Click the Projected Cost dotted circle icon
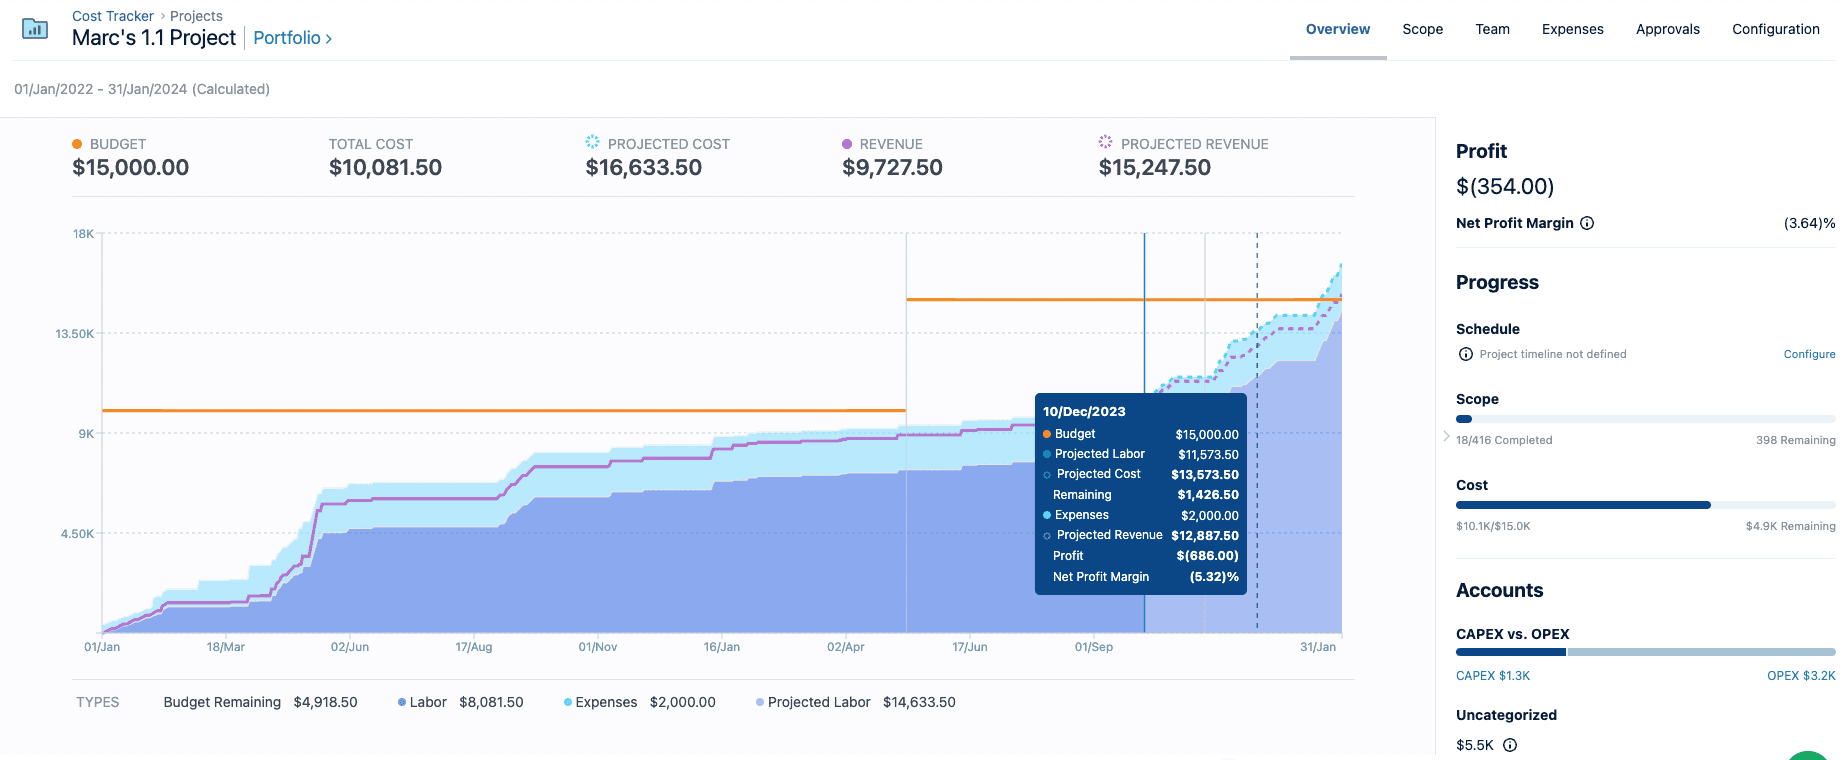The width and height of the screenshot is (1846, 760). click(x=592, y=143)
